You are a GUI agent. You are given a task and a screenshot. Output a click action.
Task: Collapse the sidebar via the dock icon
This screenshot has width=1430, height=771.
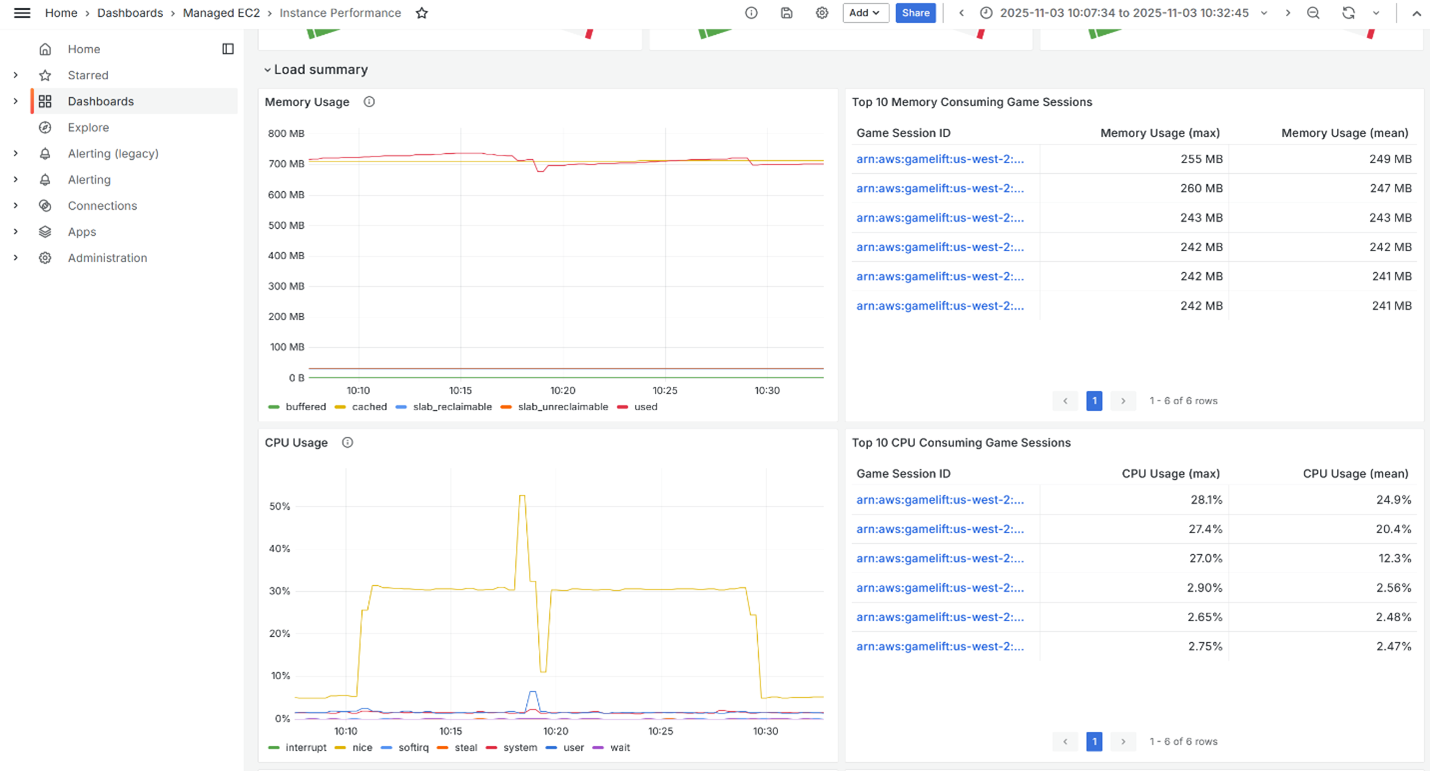228,48
